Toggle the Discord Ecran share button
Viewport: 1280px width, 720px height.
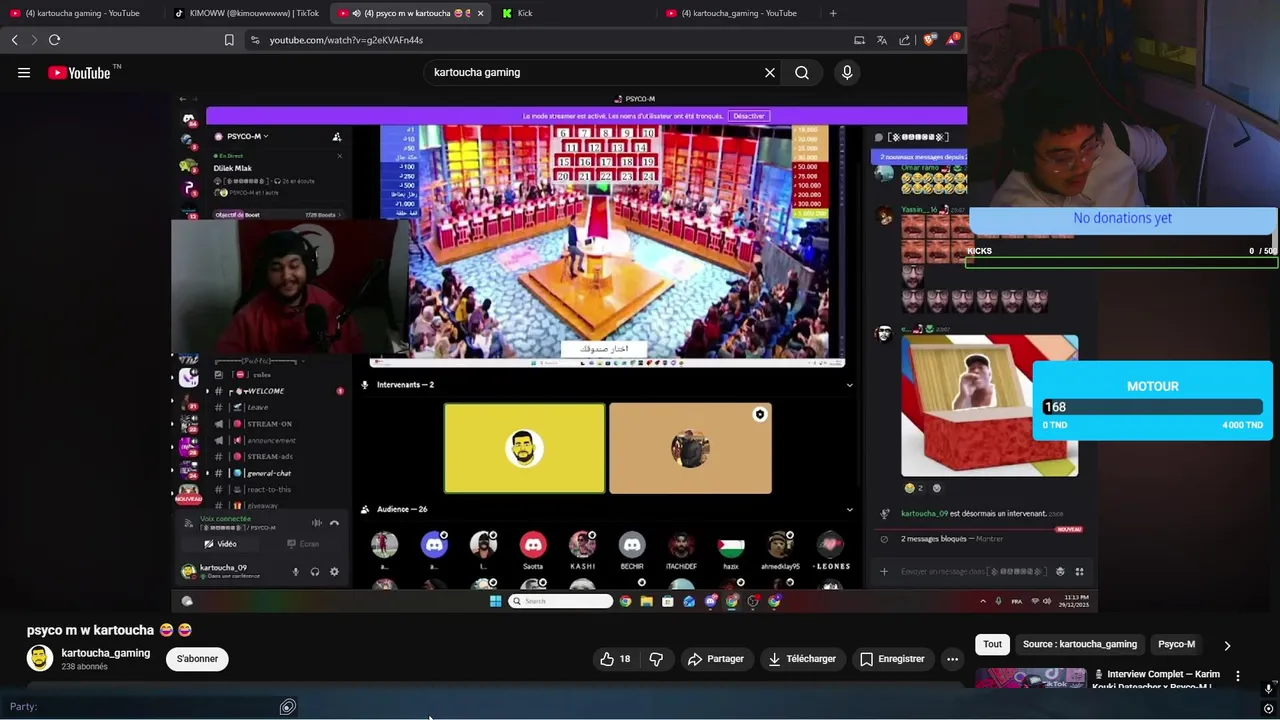(x=304, y=544)
